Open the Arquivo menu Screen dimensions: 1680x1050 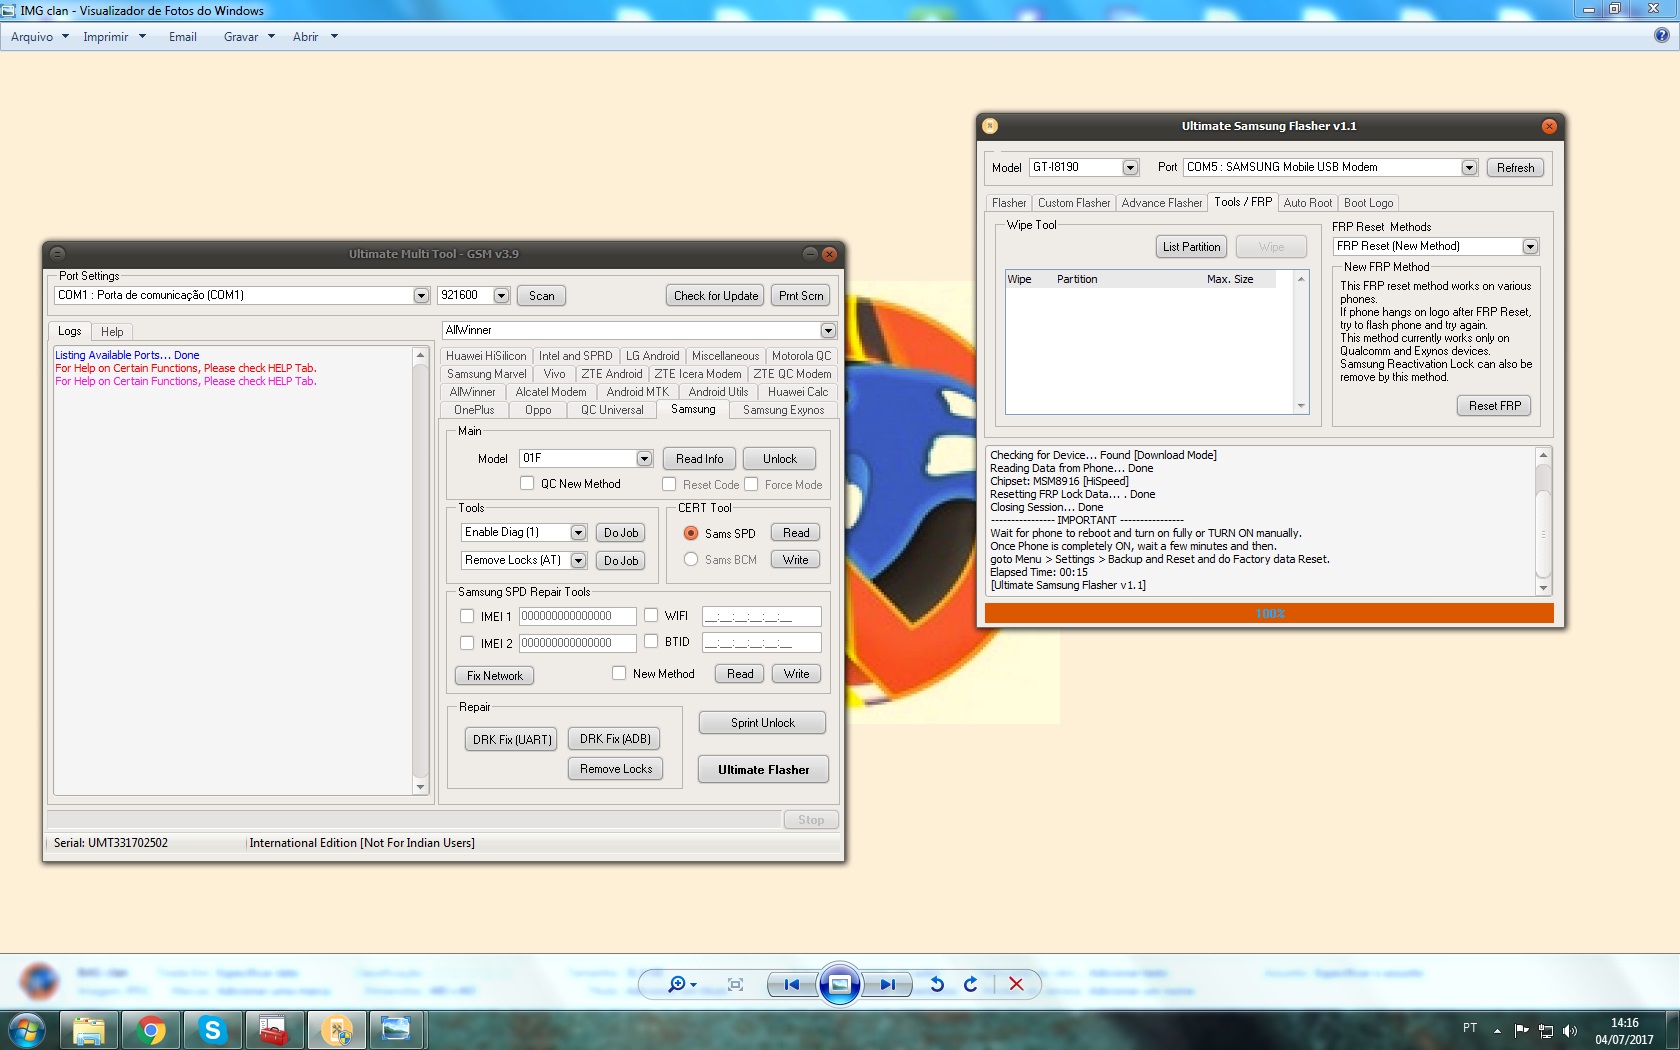pos(40,37)
